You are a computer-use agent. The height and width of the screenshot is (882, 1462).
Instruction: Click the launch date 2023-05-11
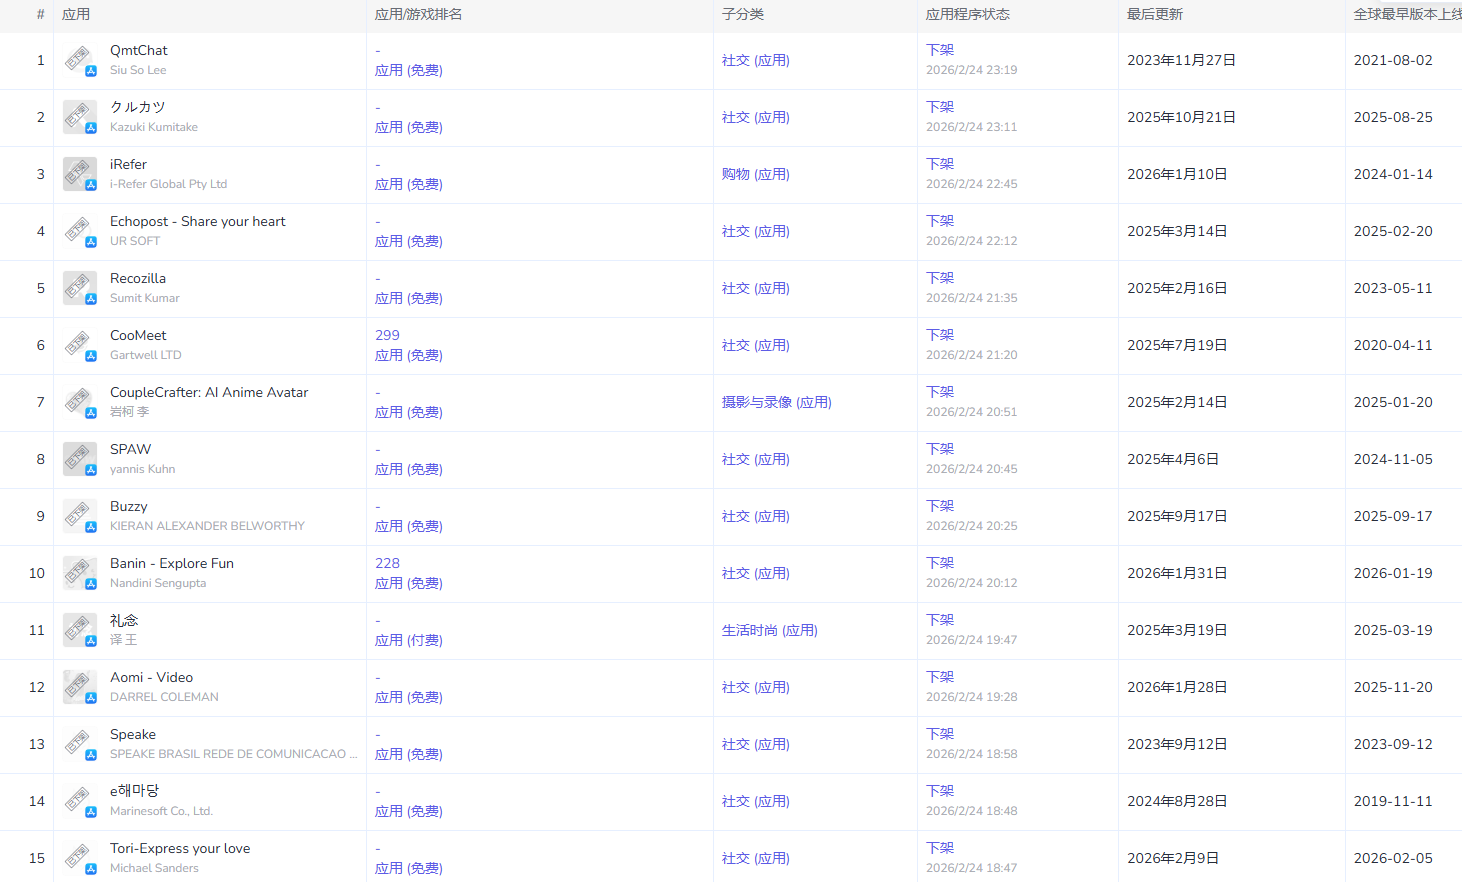pyautogui.click(x=1393, y=288)
